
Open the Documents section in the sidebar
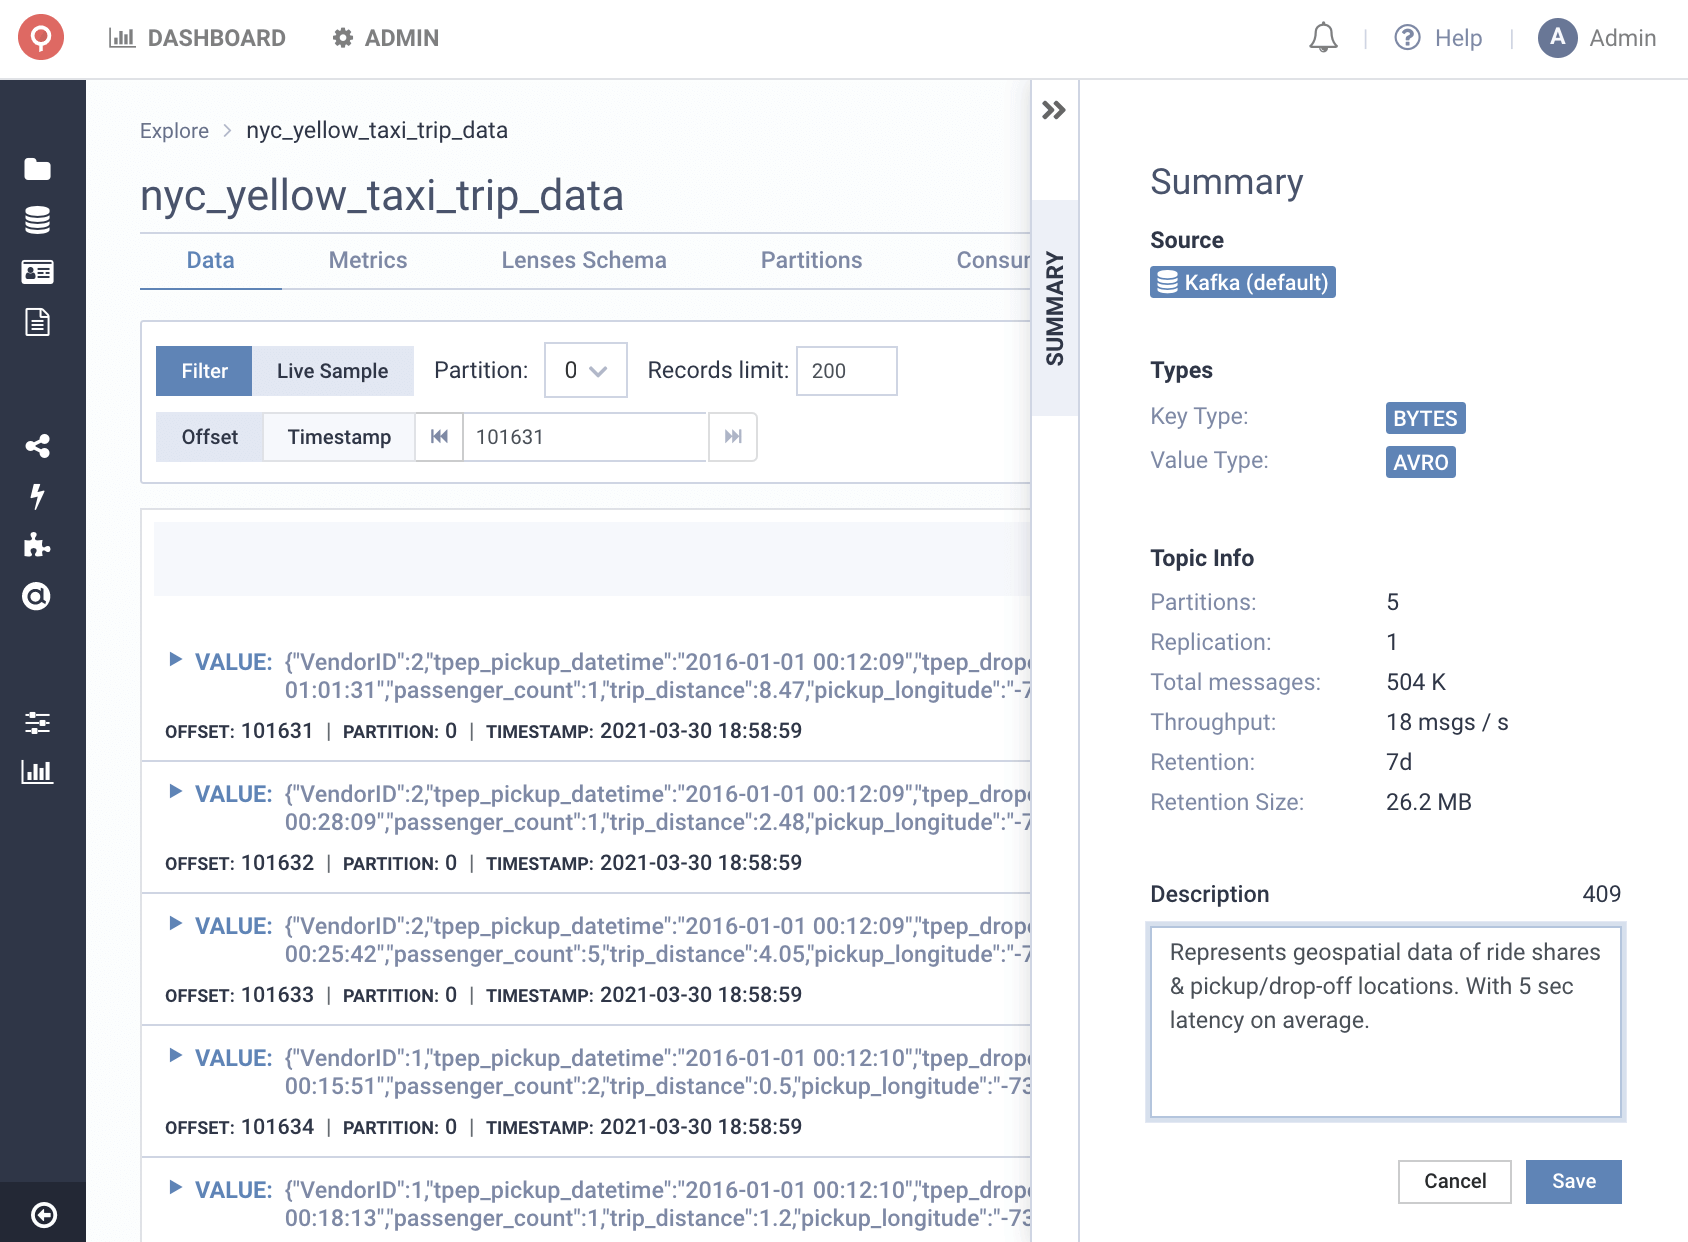click(38, 322)
